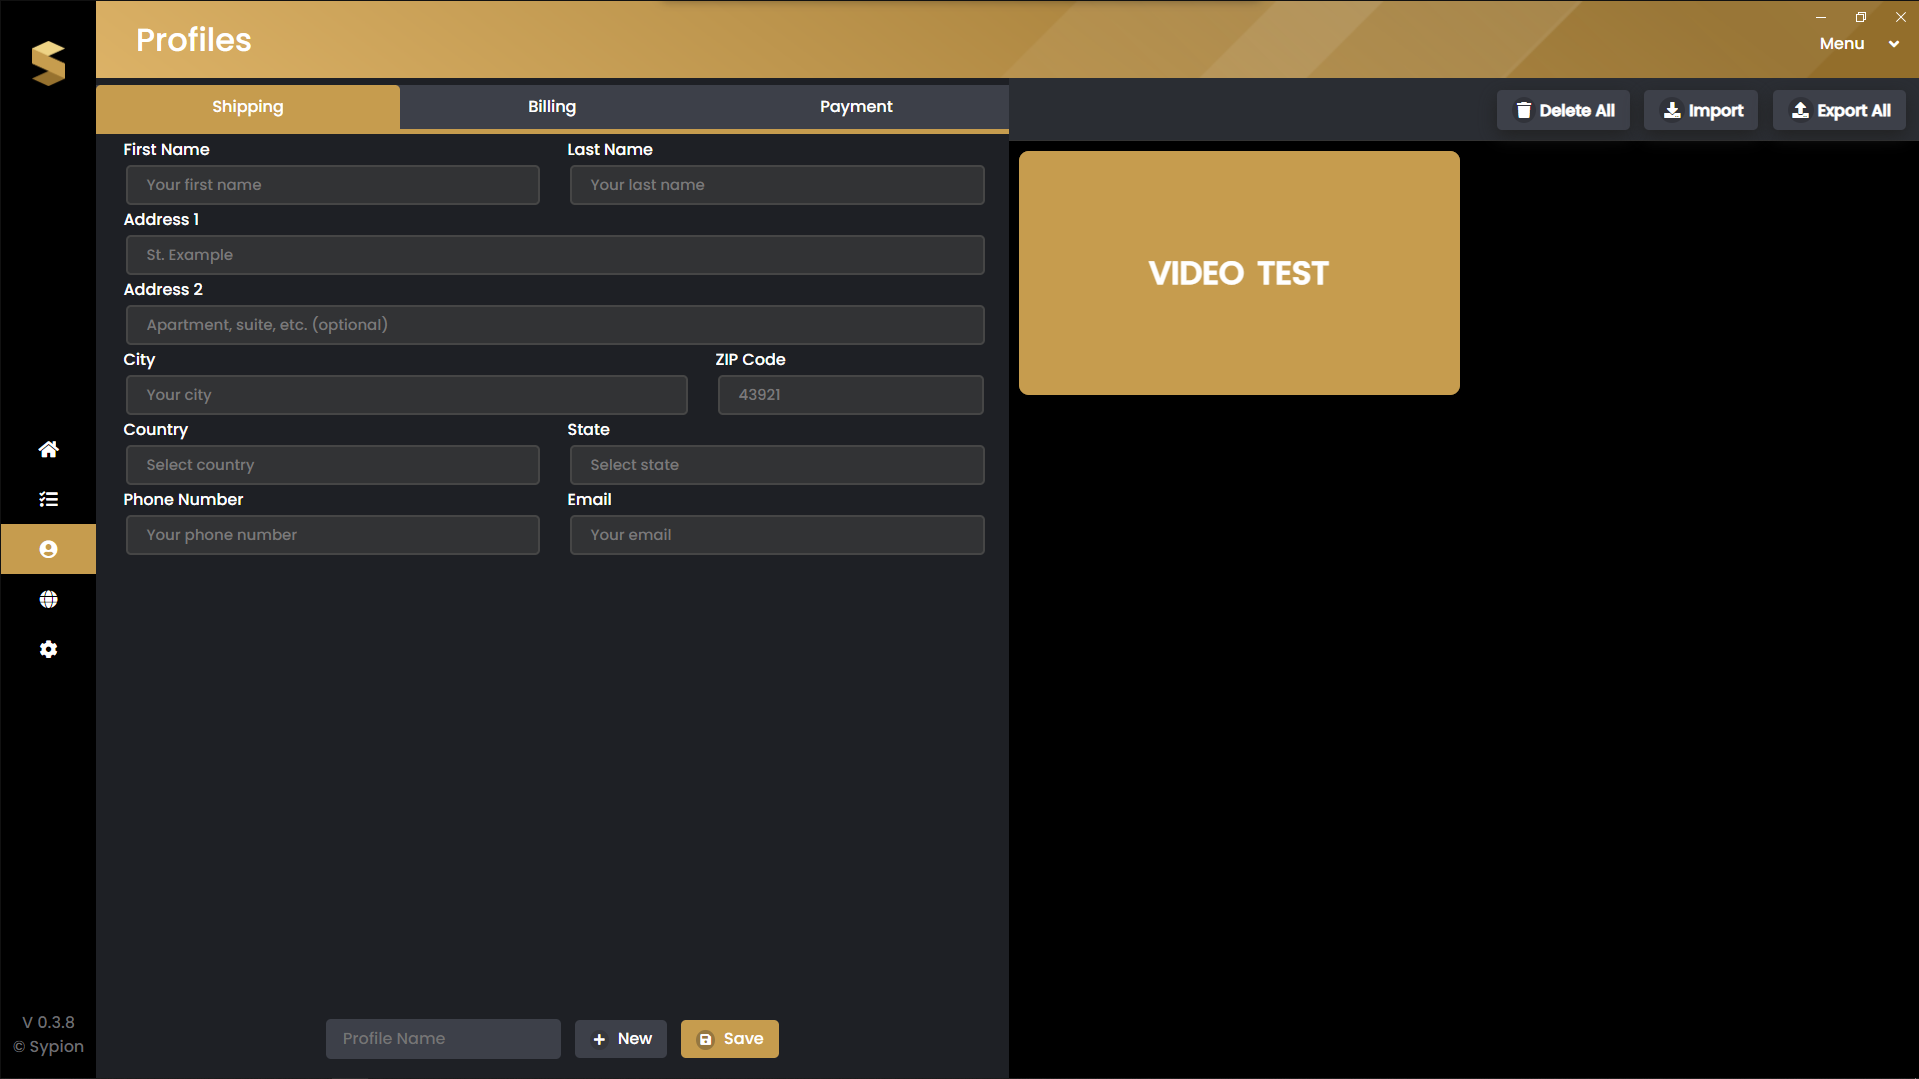The height and width of the screenshot is (1079, 1919).
Task: Select the VIDEO TEST profile card
Action: coord(1239,273)
